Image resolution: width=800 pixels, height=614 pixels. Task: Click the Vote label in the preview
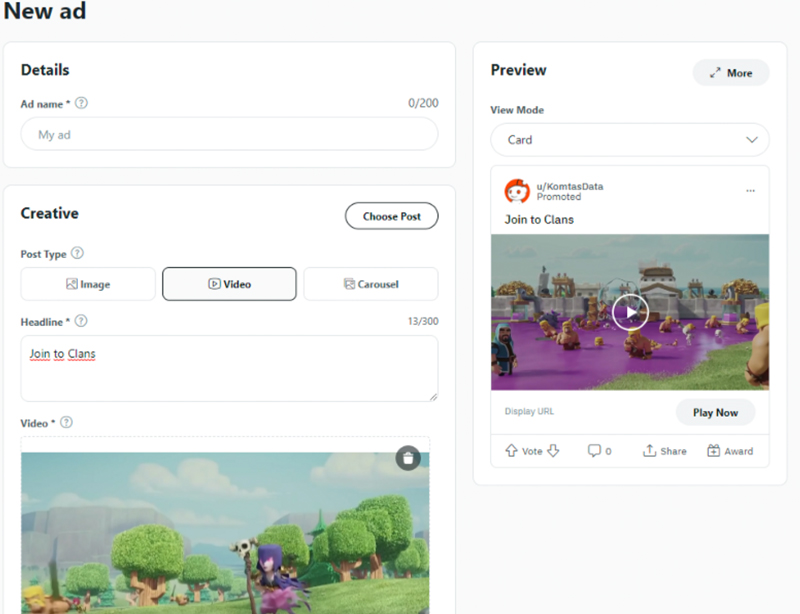tap(532, 451)
